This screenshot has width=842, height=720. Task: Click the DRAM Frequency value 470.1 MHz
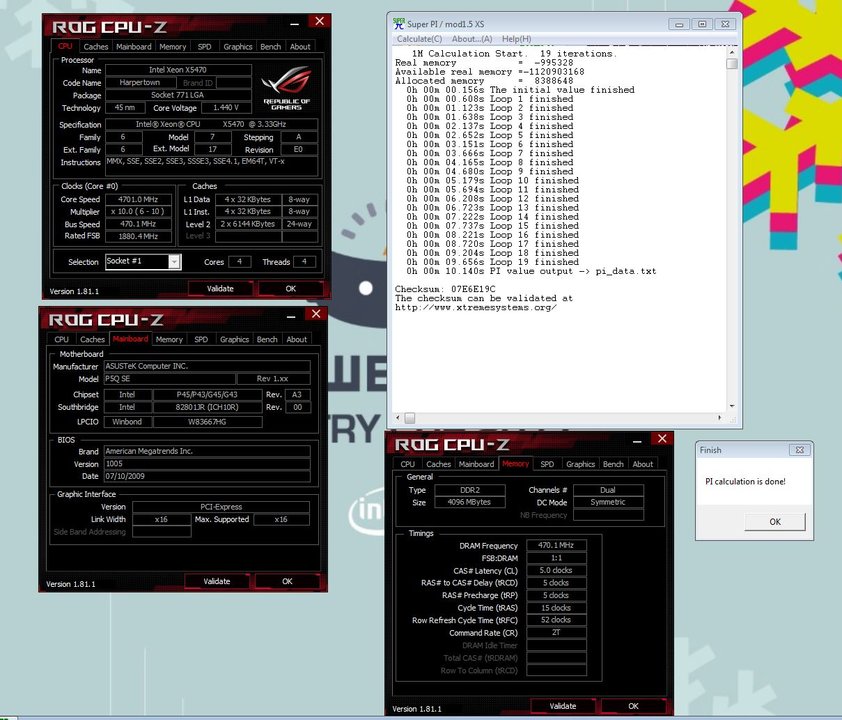[556, 545]
